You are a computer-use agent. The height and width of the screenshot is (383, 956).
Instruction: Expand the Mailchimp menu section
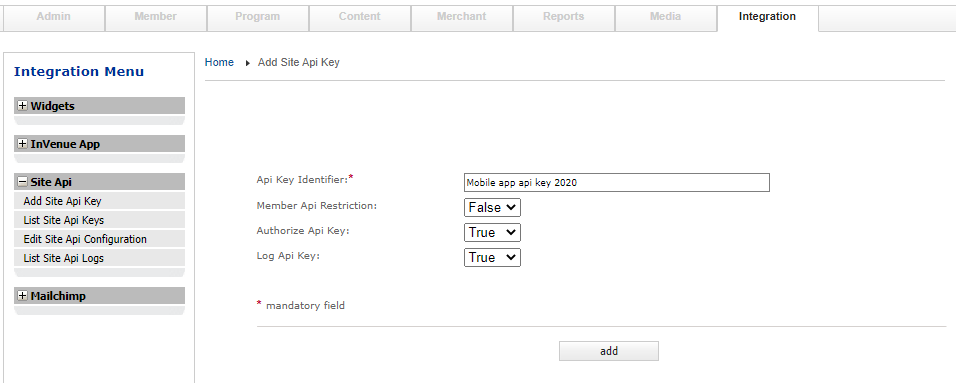23,296
